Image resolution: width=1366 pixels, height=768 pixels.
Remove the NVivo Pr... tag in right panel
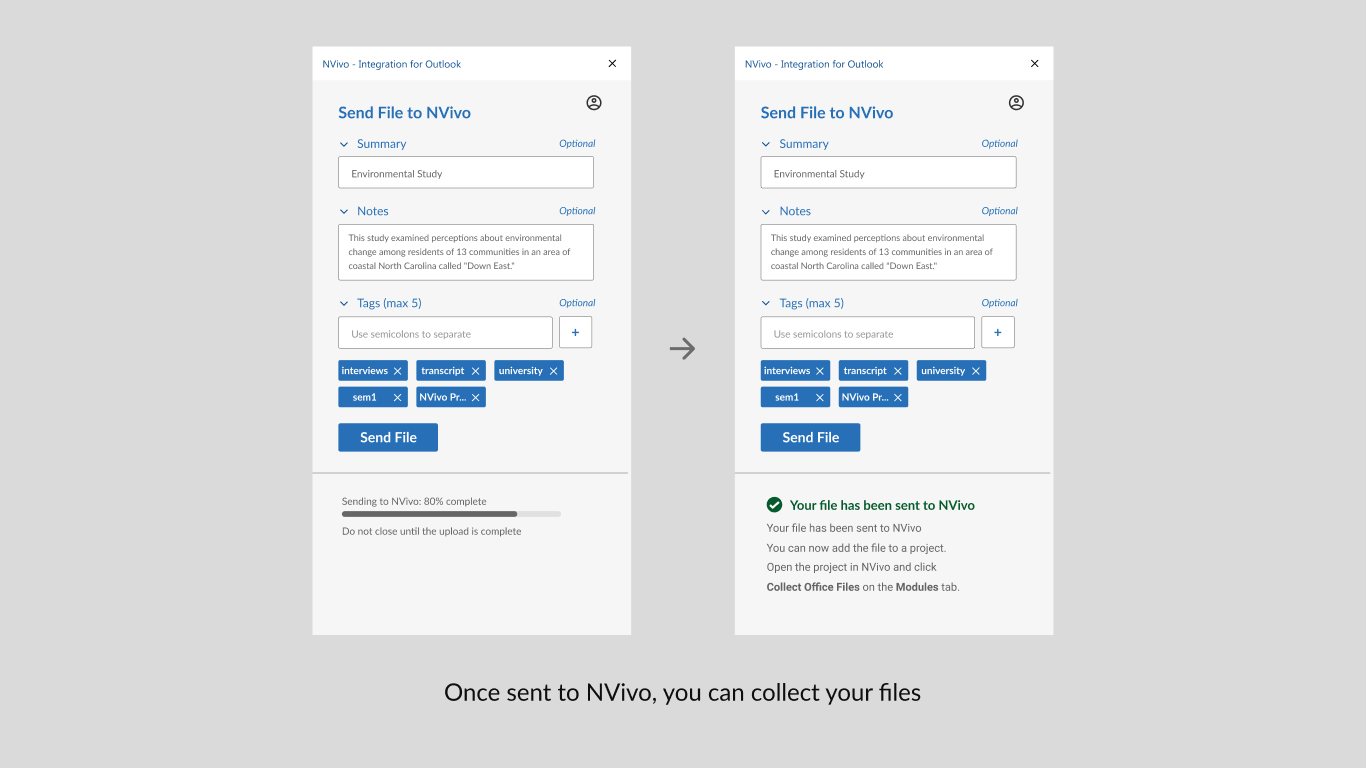(x=898, y=397)
